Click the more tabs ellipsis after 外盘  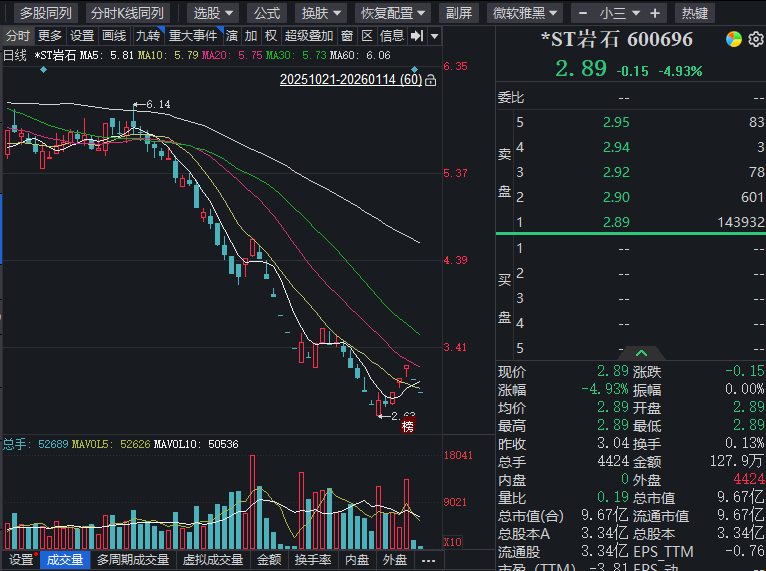[428, 560]
